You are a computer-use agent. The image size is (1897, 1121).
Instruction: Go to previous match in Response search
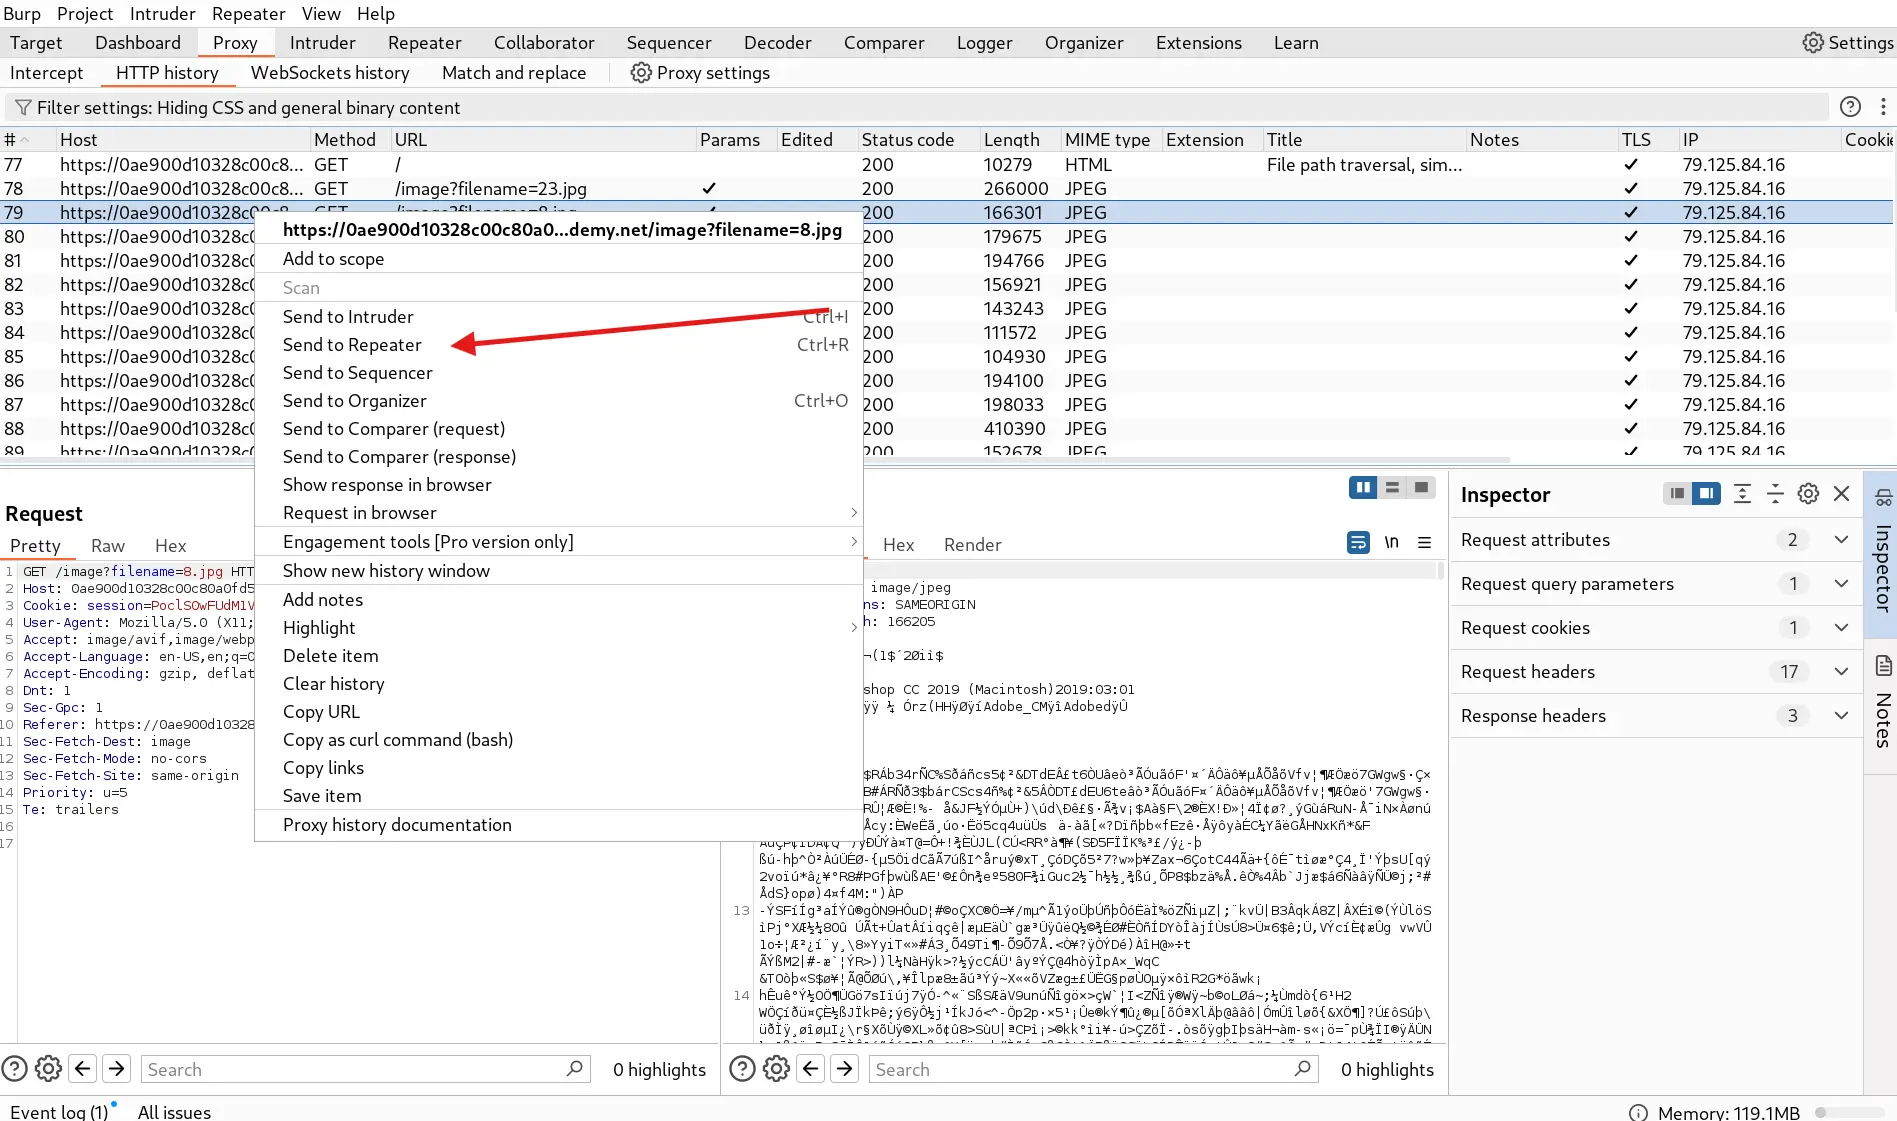(x=811, y=1069)
